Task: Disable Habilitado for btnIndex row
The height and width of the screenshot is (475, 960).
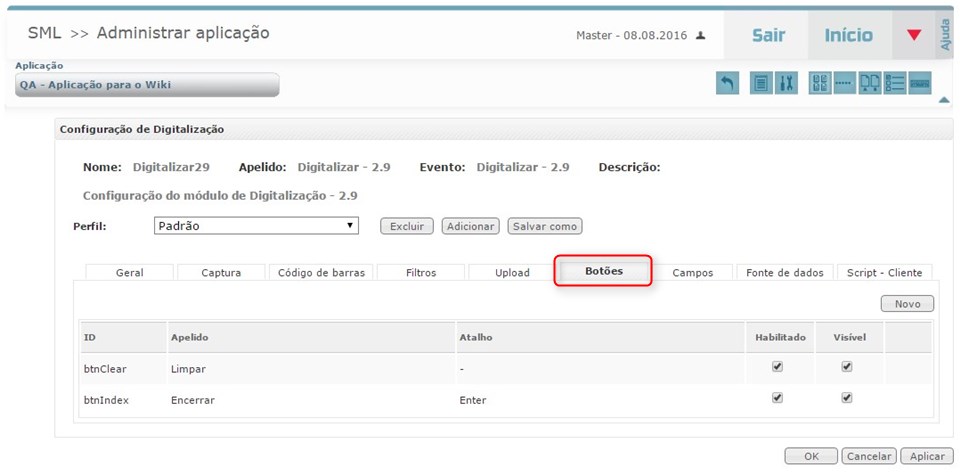Action: 777,398
